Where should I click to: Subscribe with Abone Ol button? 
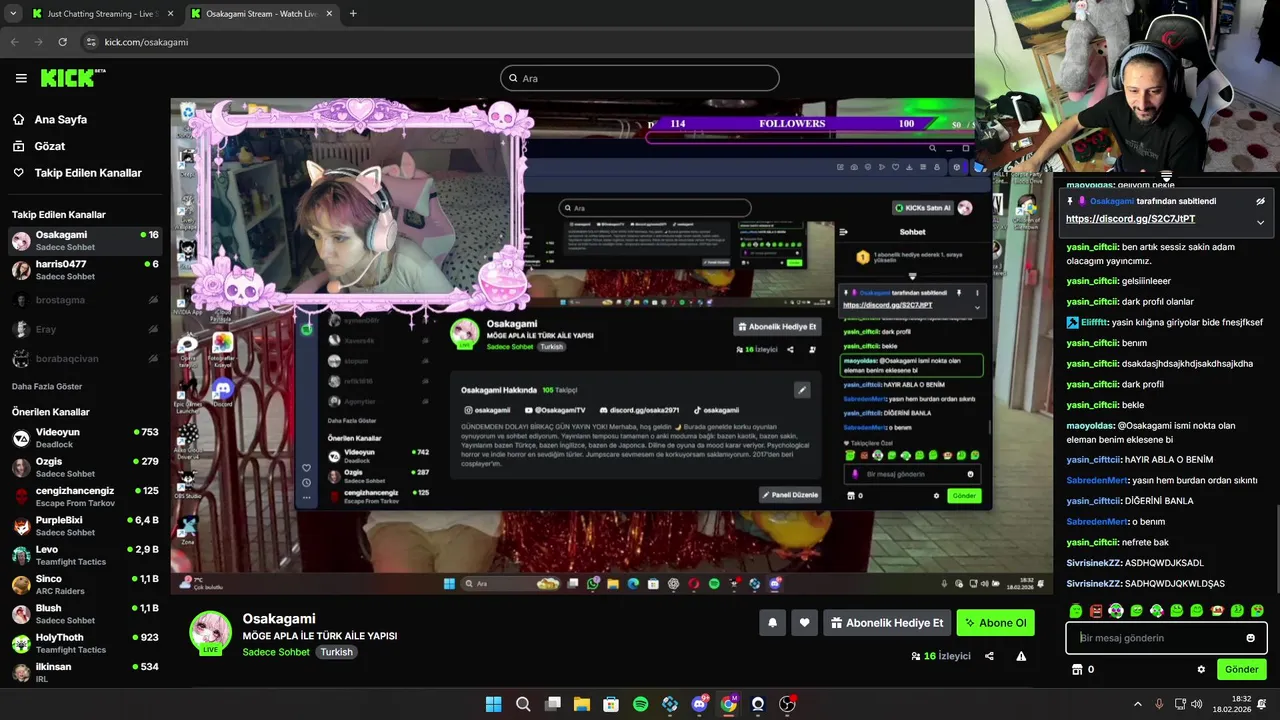tap(995, 623)
